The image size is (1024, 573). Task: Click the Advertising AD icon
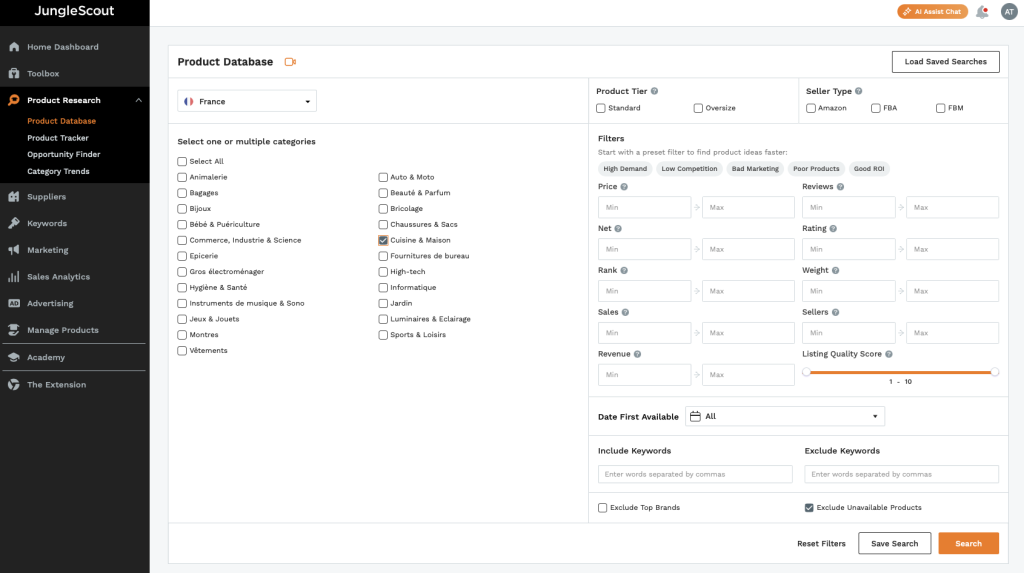tap(14, 303)
